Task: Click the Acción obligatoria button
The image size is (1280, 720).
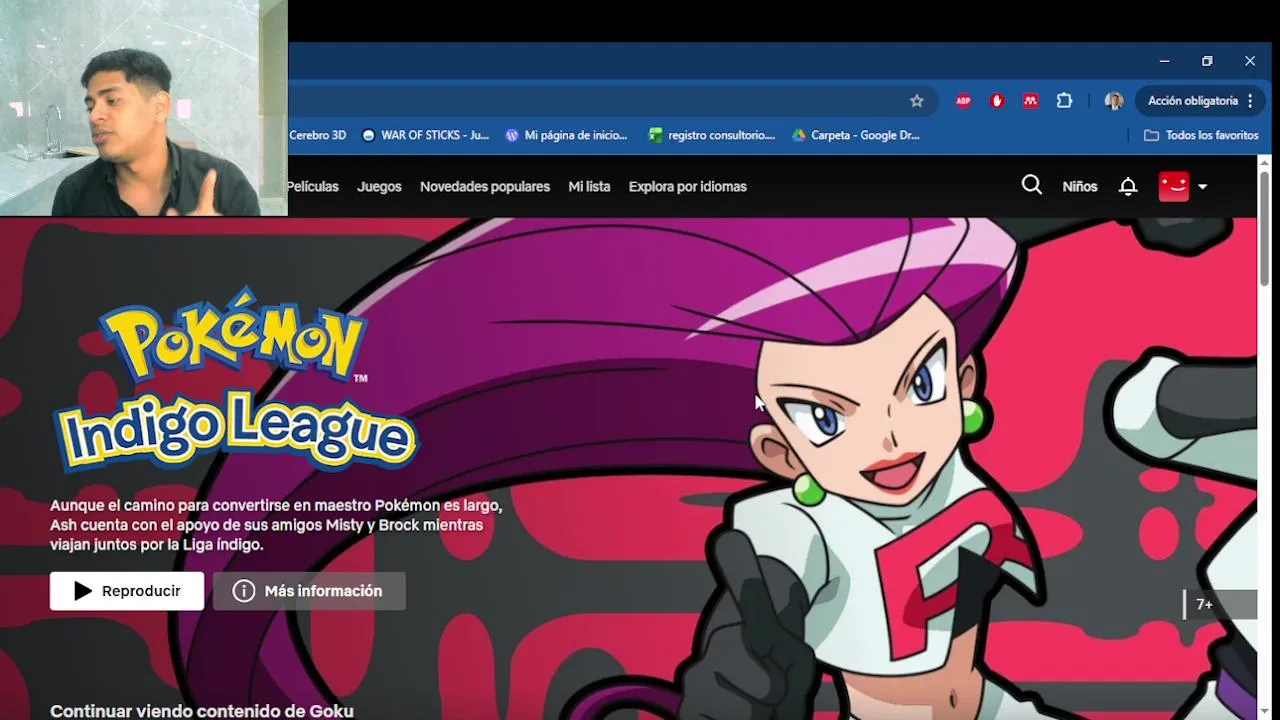Action: 1193,101
